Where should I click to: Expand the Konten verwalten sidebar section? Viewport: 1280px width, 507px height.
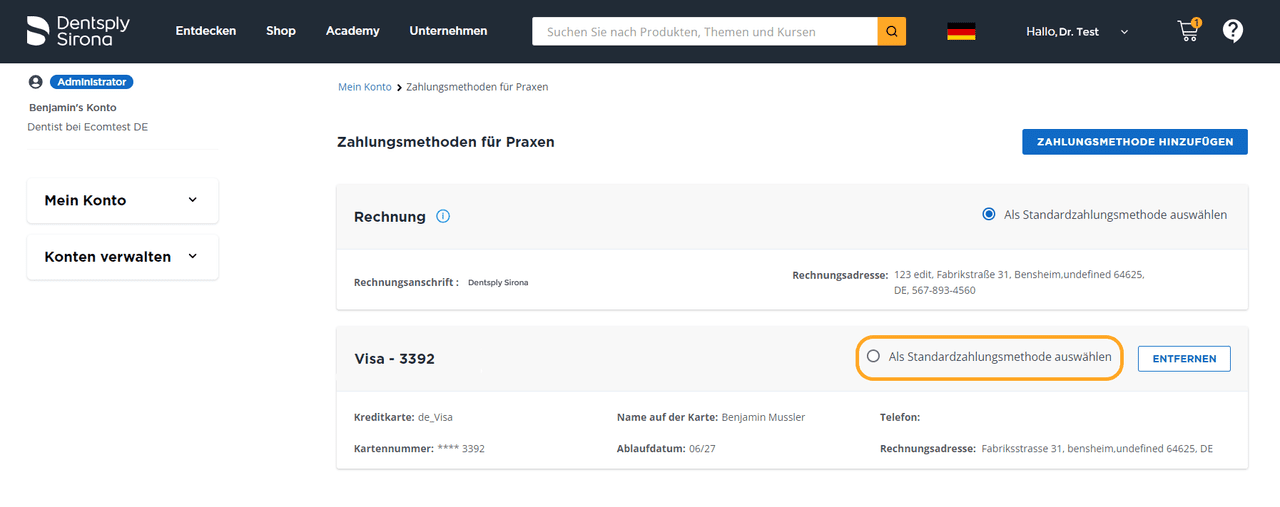click(x=122, y=257)
